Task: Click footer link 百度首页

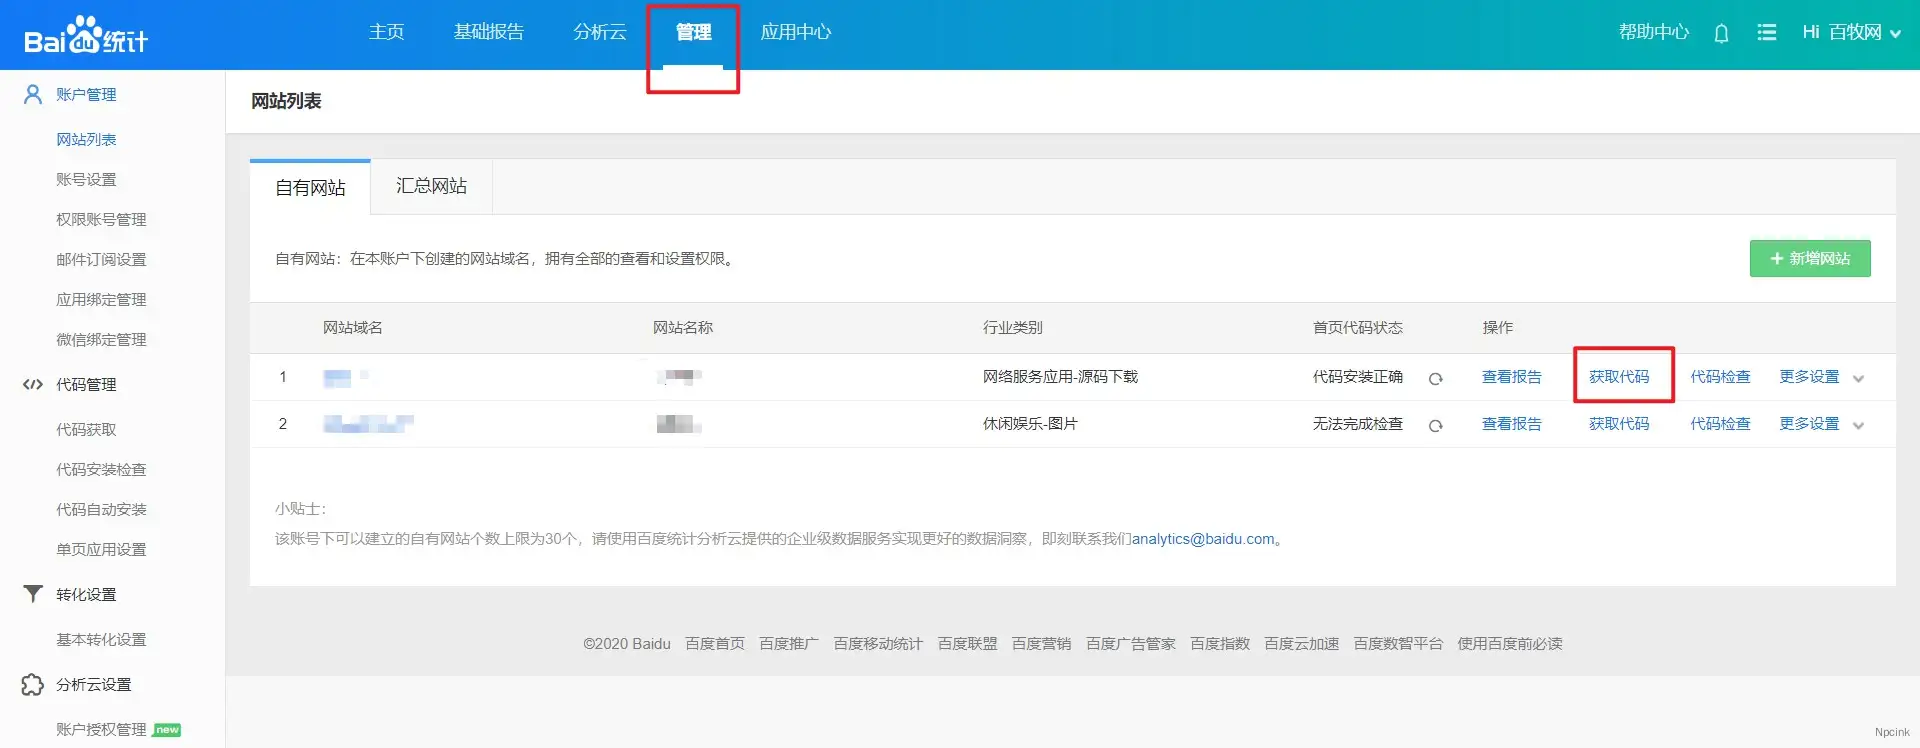Action: coord(715,644)
